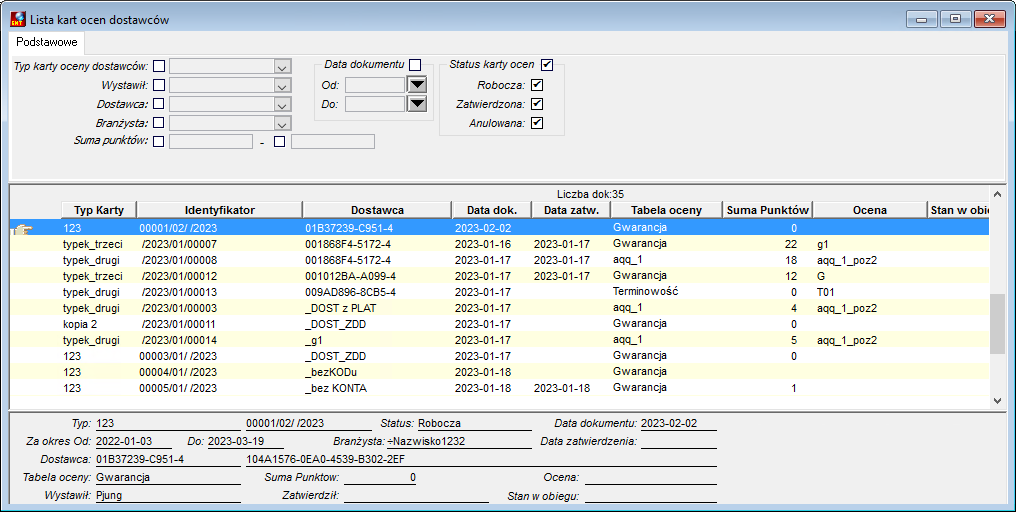Sort by the Ocena column header
This screenshot has width=1017, height=513.
[x=870, y=210]
